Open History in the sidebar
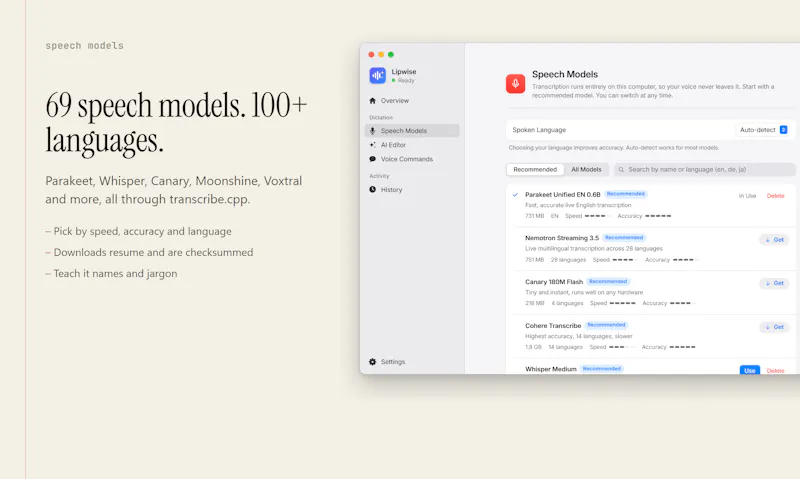Image resolution: width=800 pixels, height=479 pixels. tap(391, 189)
